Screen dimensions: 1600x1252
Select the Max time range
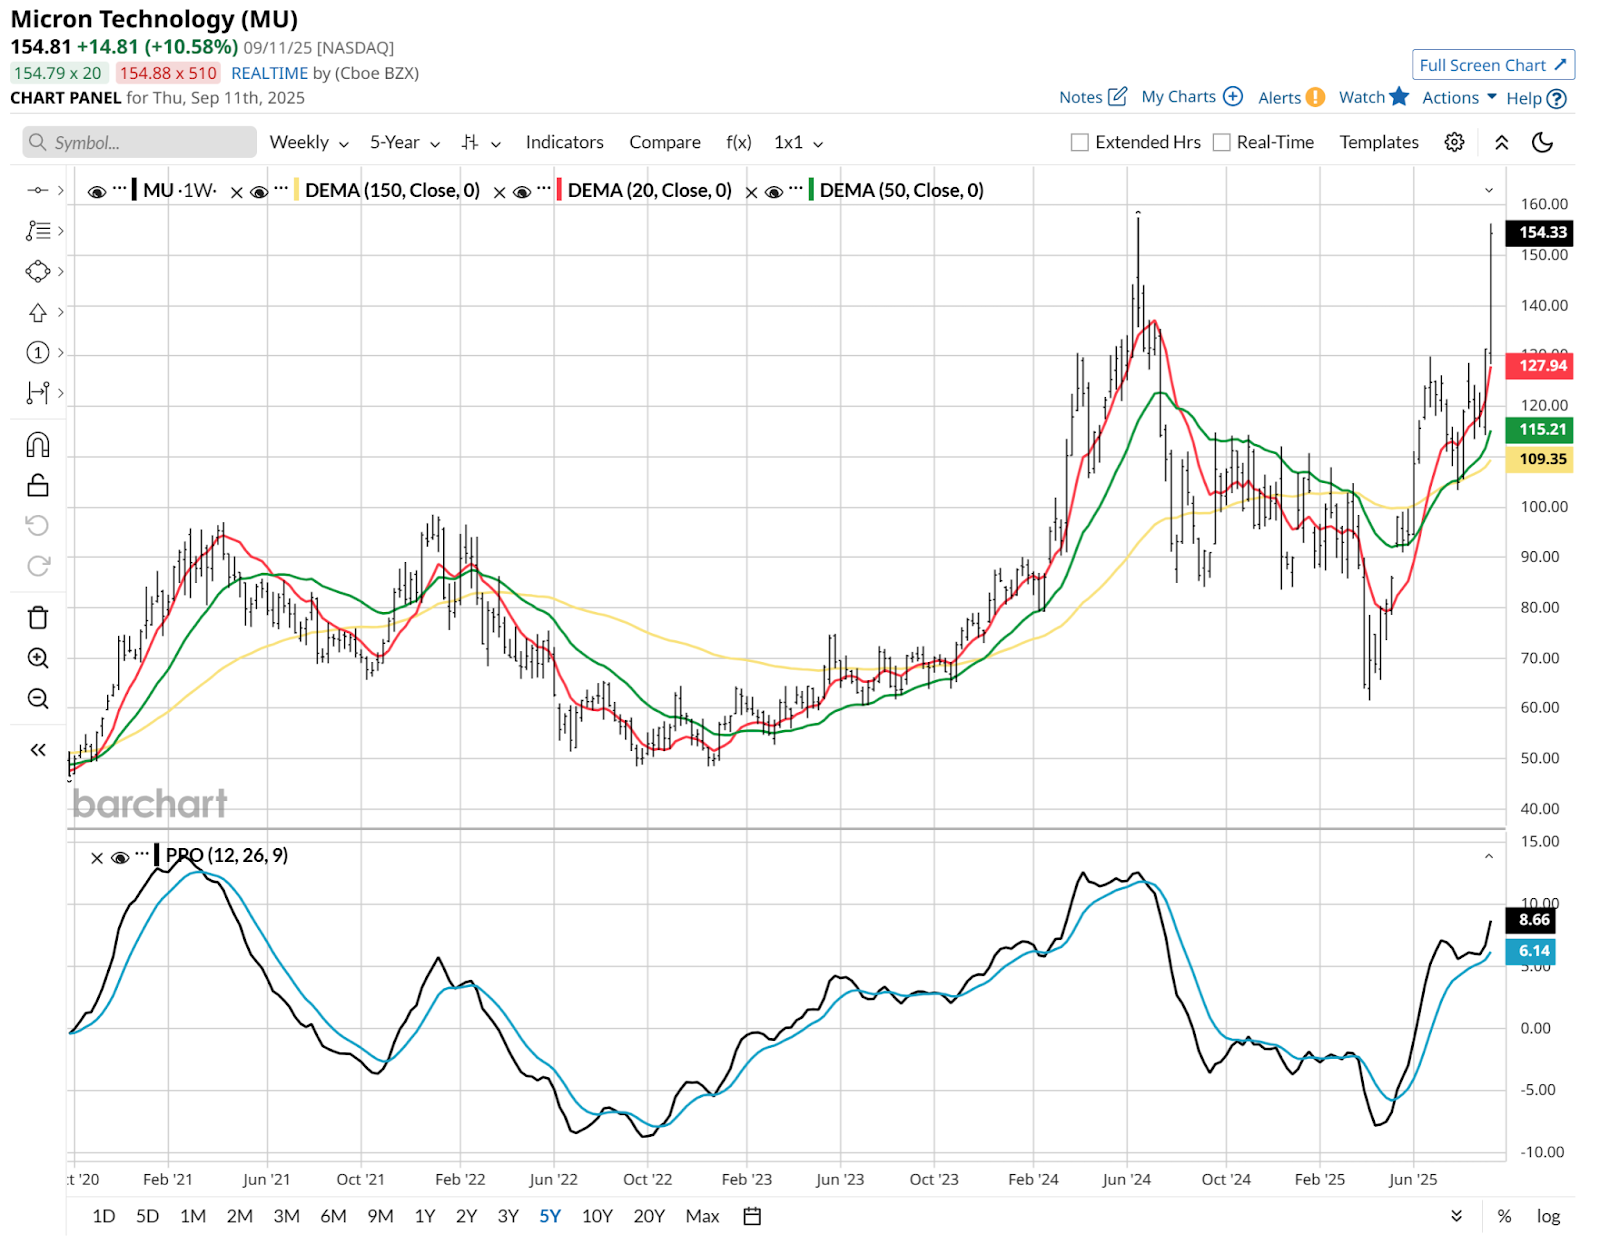click(x=702, y=1216)
